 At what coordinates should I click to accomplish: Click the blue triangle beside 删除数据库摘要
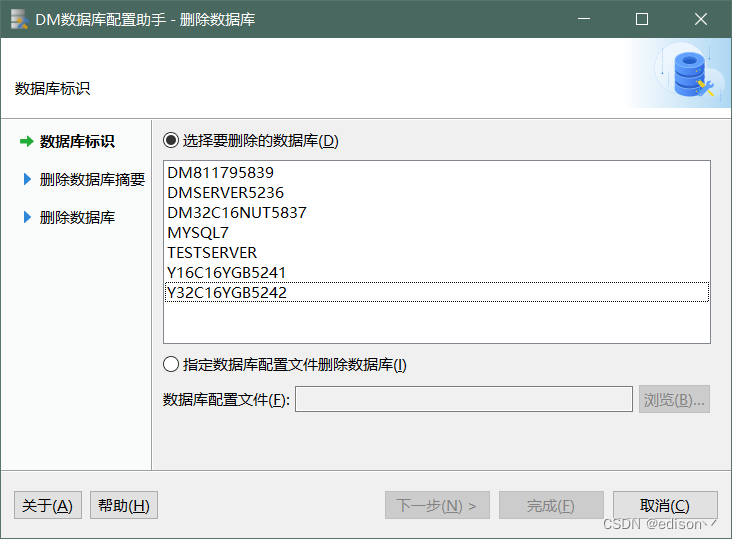click(x=27, y=179)
